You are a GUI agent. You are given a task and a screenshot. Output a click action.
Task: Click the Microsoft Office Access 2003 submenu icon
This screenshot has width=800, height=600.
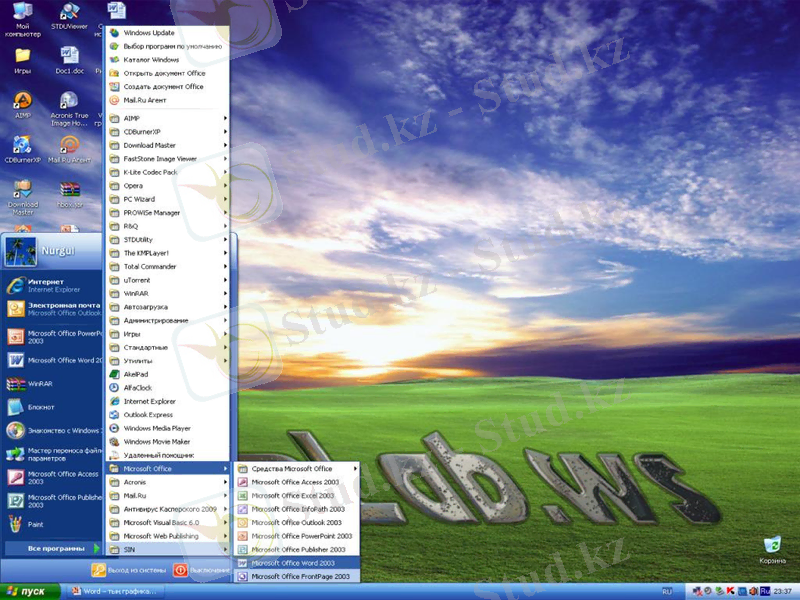pos(242,482)
